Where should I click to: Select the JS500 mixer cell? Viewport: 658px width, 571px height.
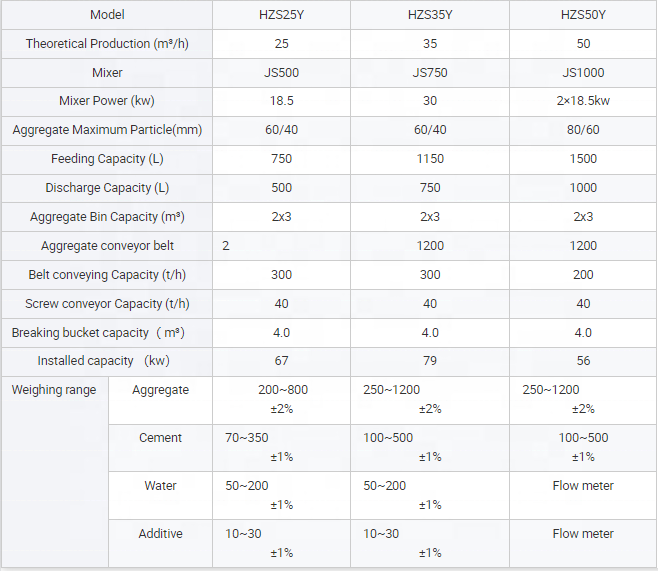point(281,73)
